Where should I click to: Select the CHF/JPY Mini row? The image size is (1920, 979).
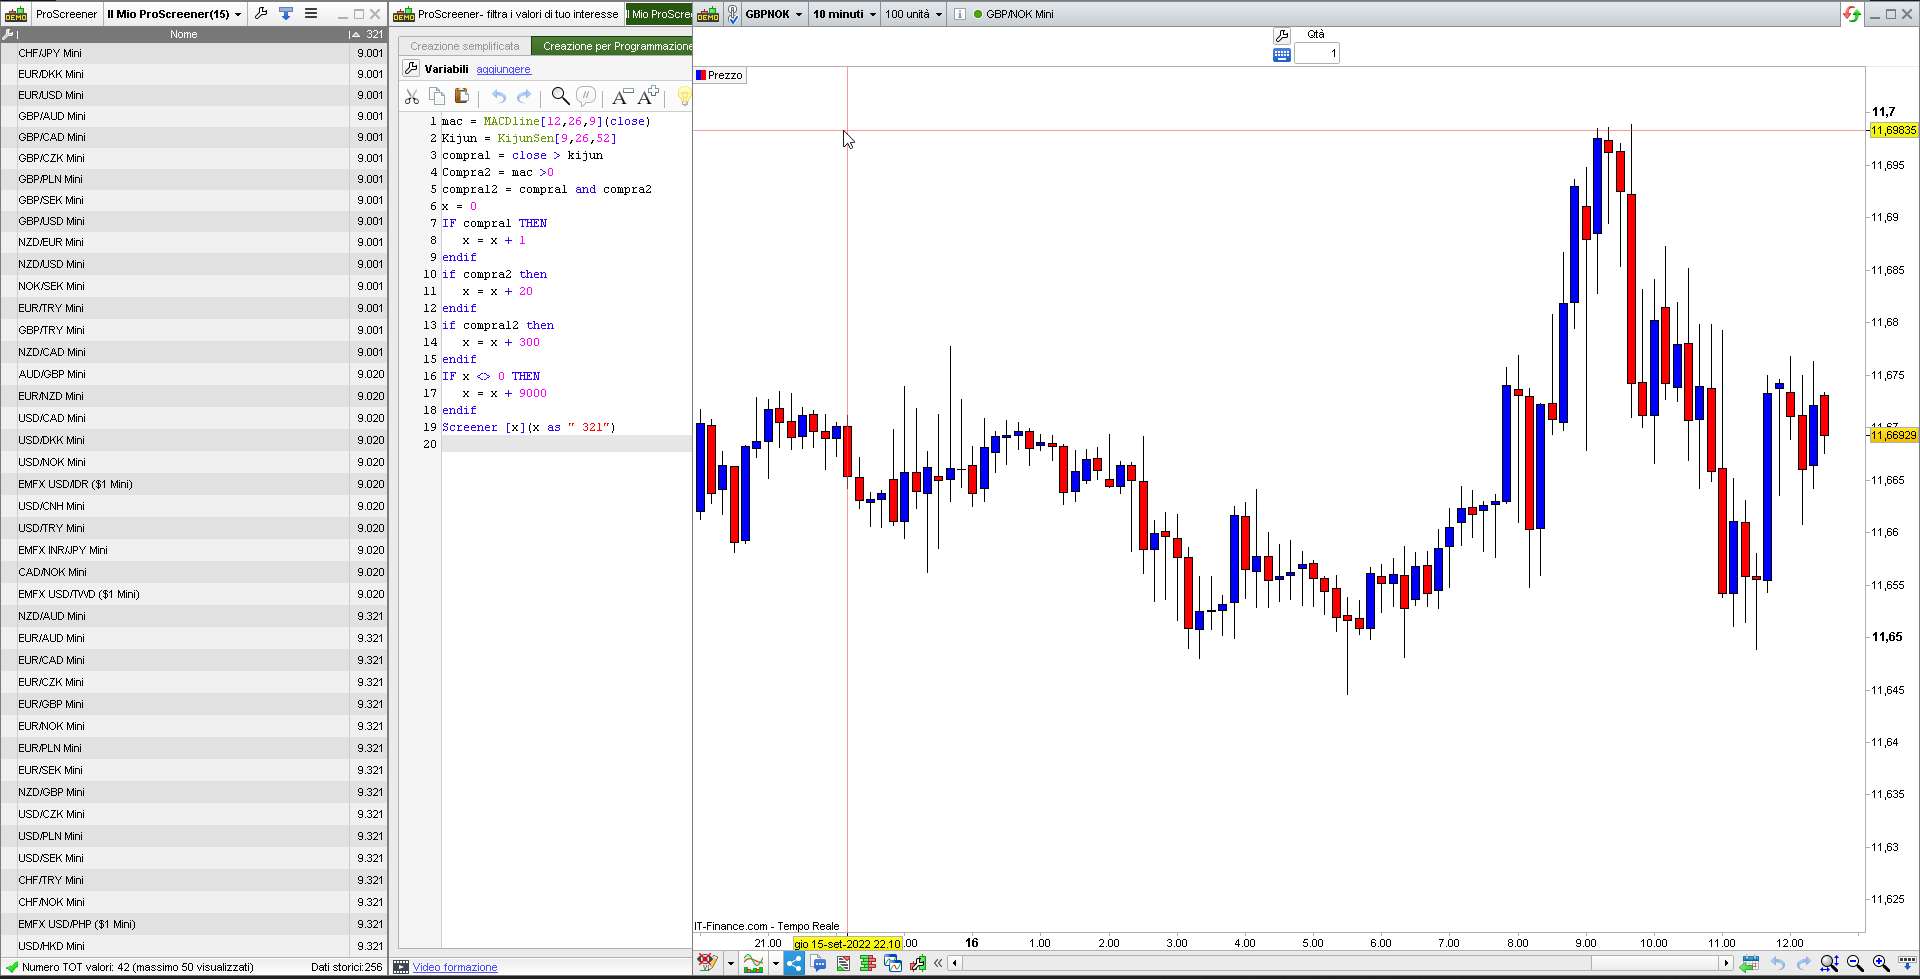[193, 53]
